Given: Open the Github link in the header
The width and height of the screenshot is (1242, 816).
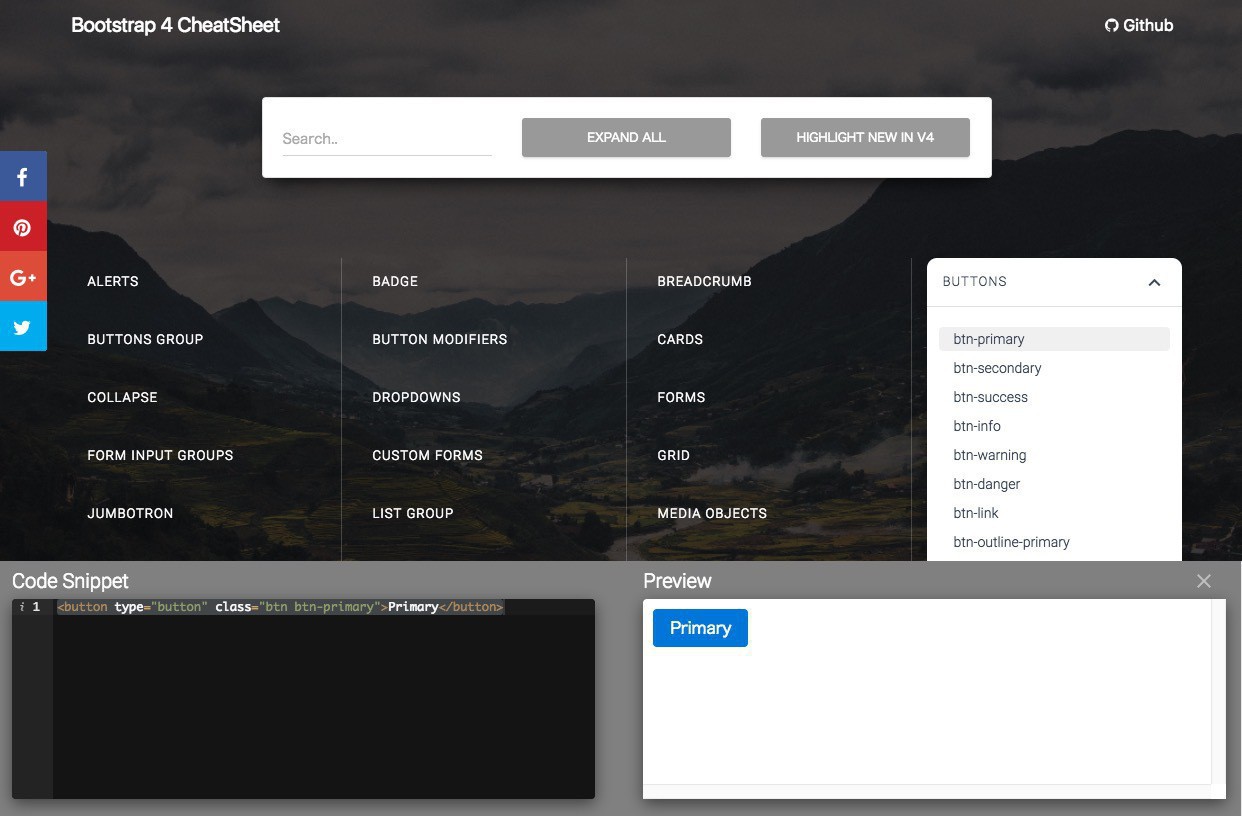Looking at the screenshot, I should tap(1138, 25).
